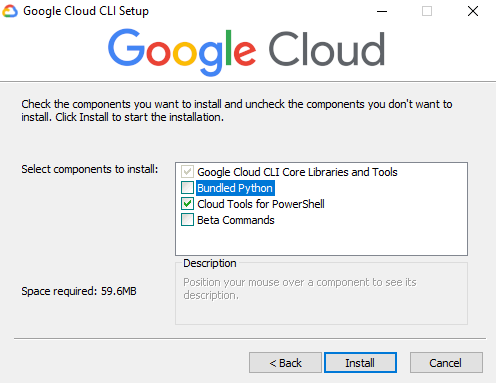Click inside the Description box text
This screenshot has width=496, height=383.
coord(299,289)
